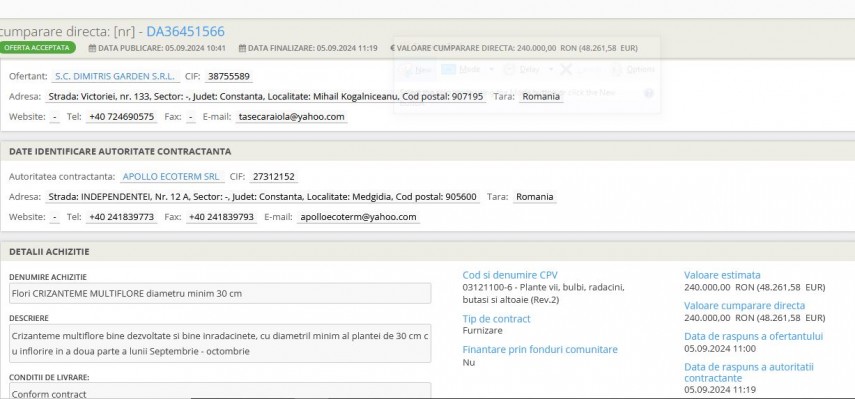Open the DA36451566 direct purchase link
Screen dimensions: 855x399
click(x=185, y=32)
